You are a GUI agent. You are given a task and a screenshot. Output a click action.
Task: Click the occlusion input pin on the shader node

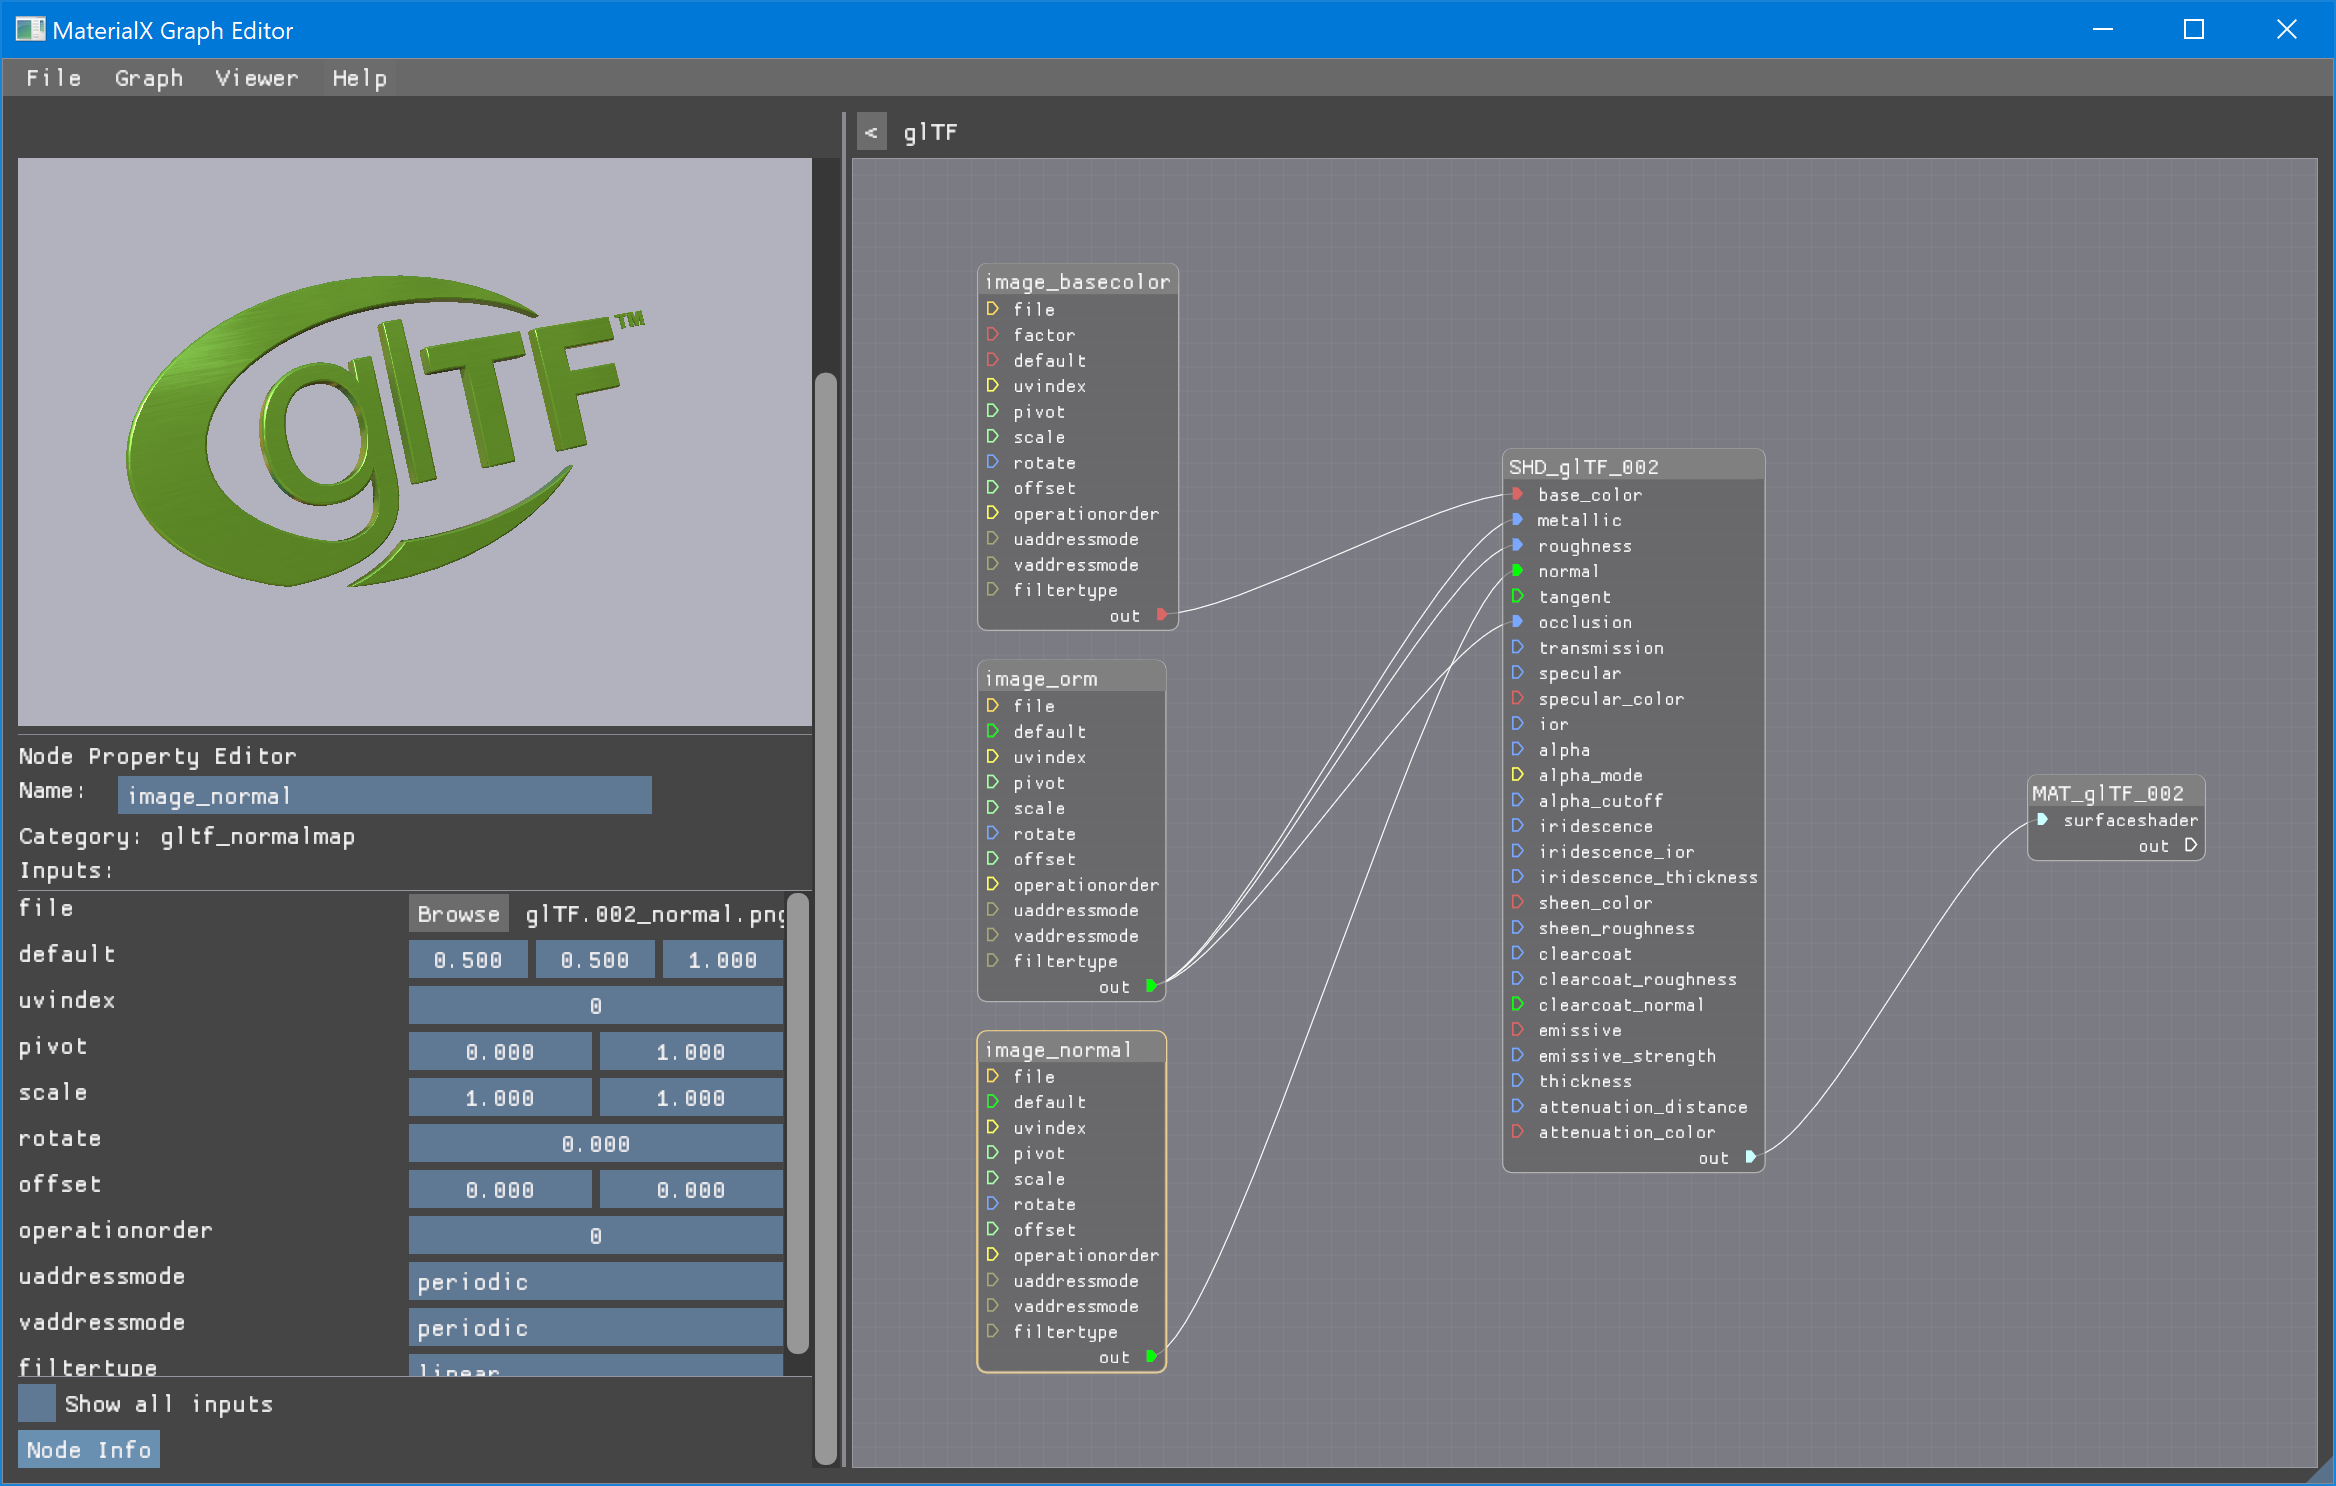tap(1517, 621)
